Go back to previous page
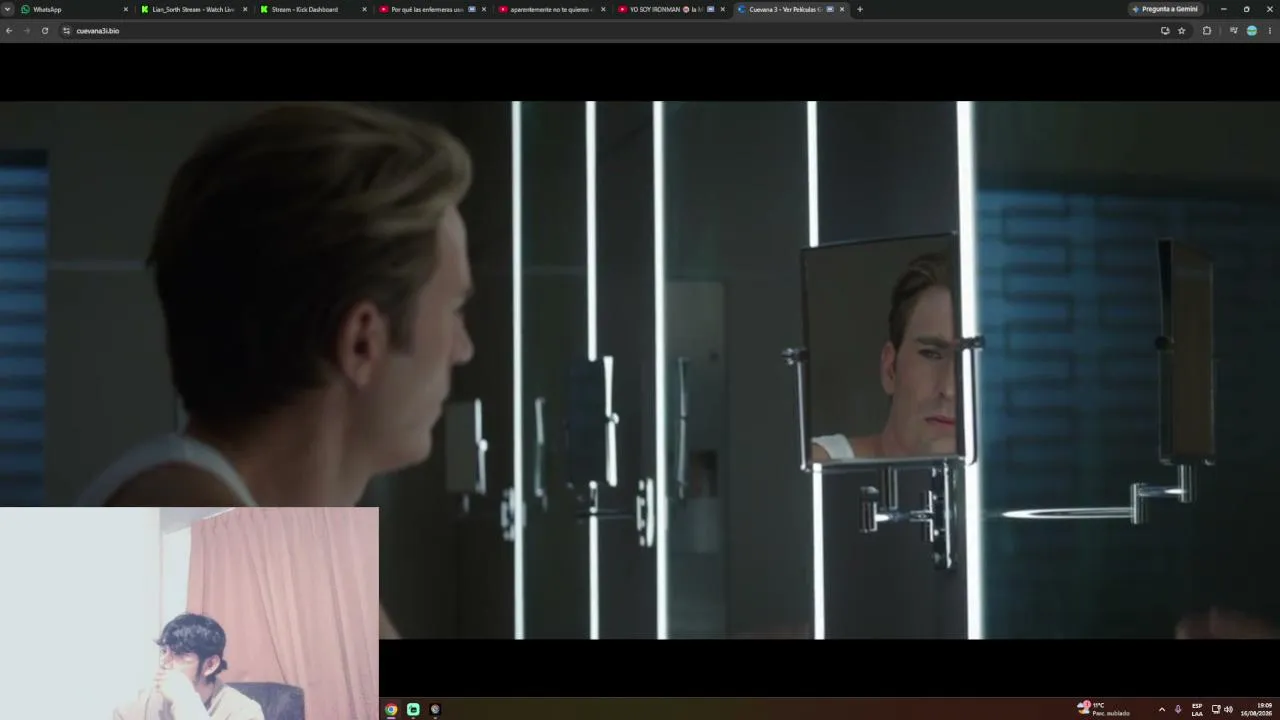This screenshot has height=720, width=1280. (x=9, y=31)
